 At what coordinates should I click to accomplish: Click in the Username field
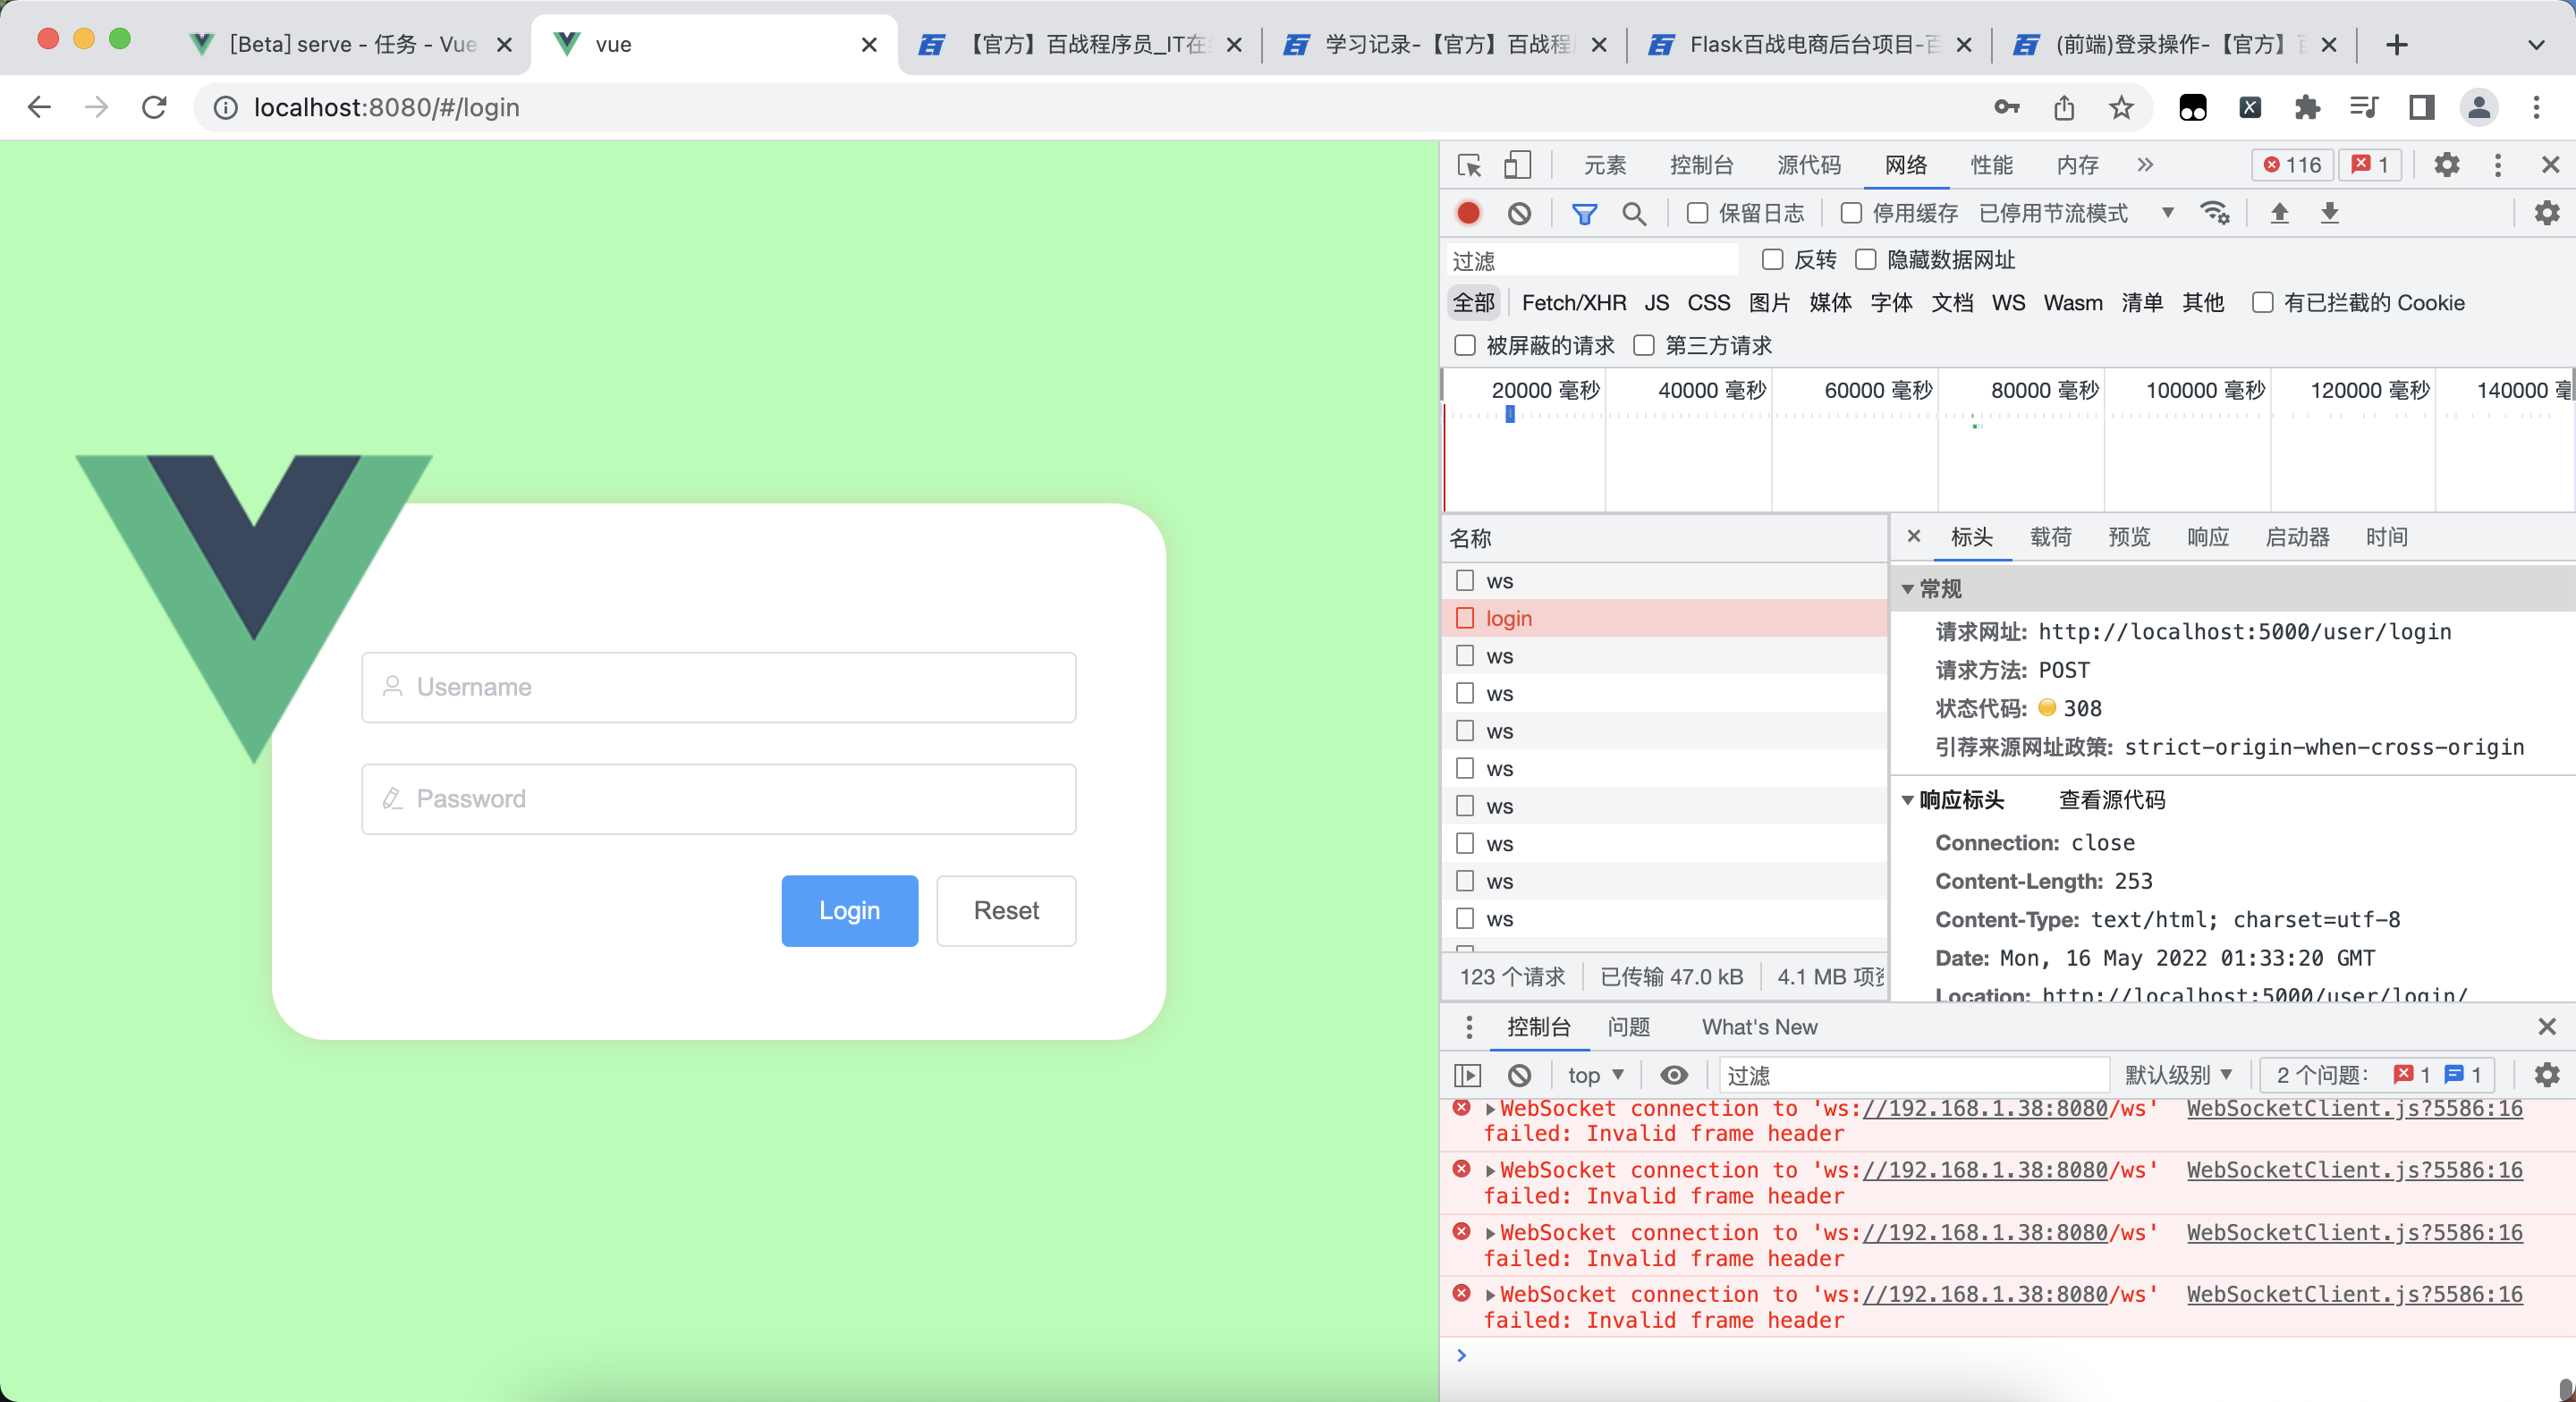click(718, 687)
